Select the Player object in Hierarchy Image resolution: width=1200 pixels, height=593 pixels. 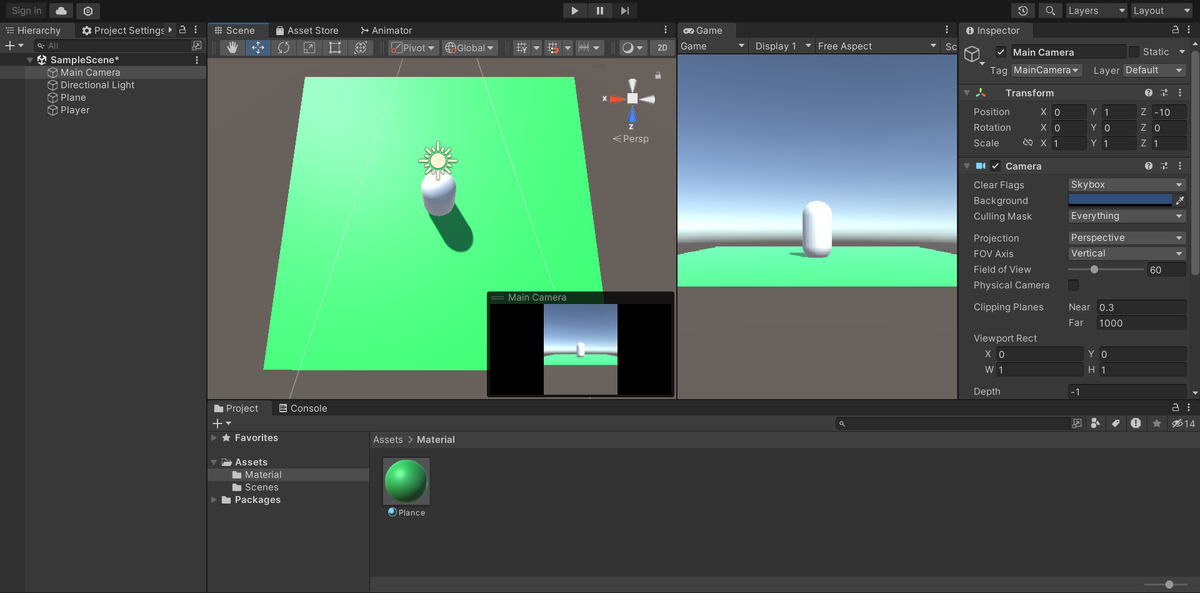(75, 110)
